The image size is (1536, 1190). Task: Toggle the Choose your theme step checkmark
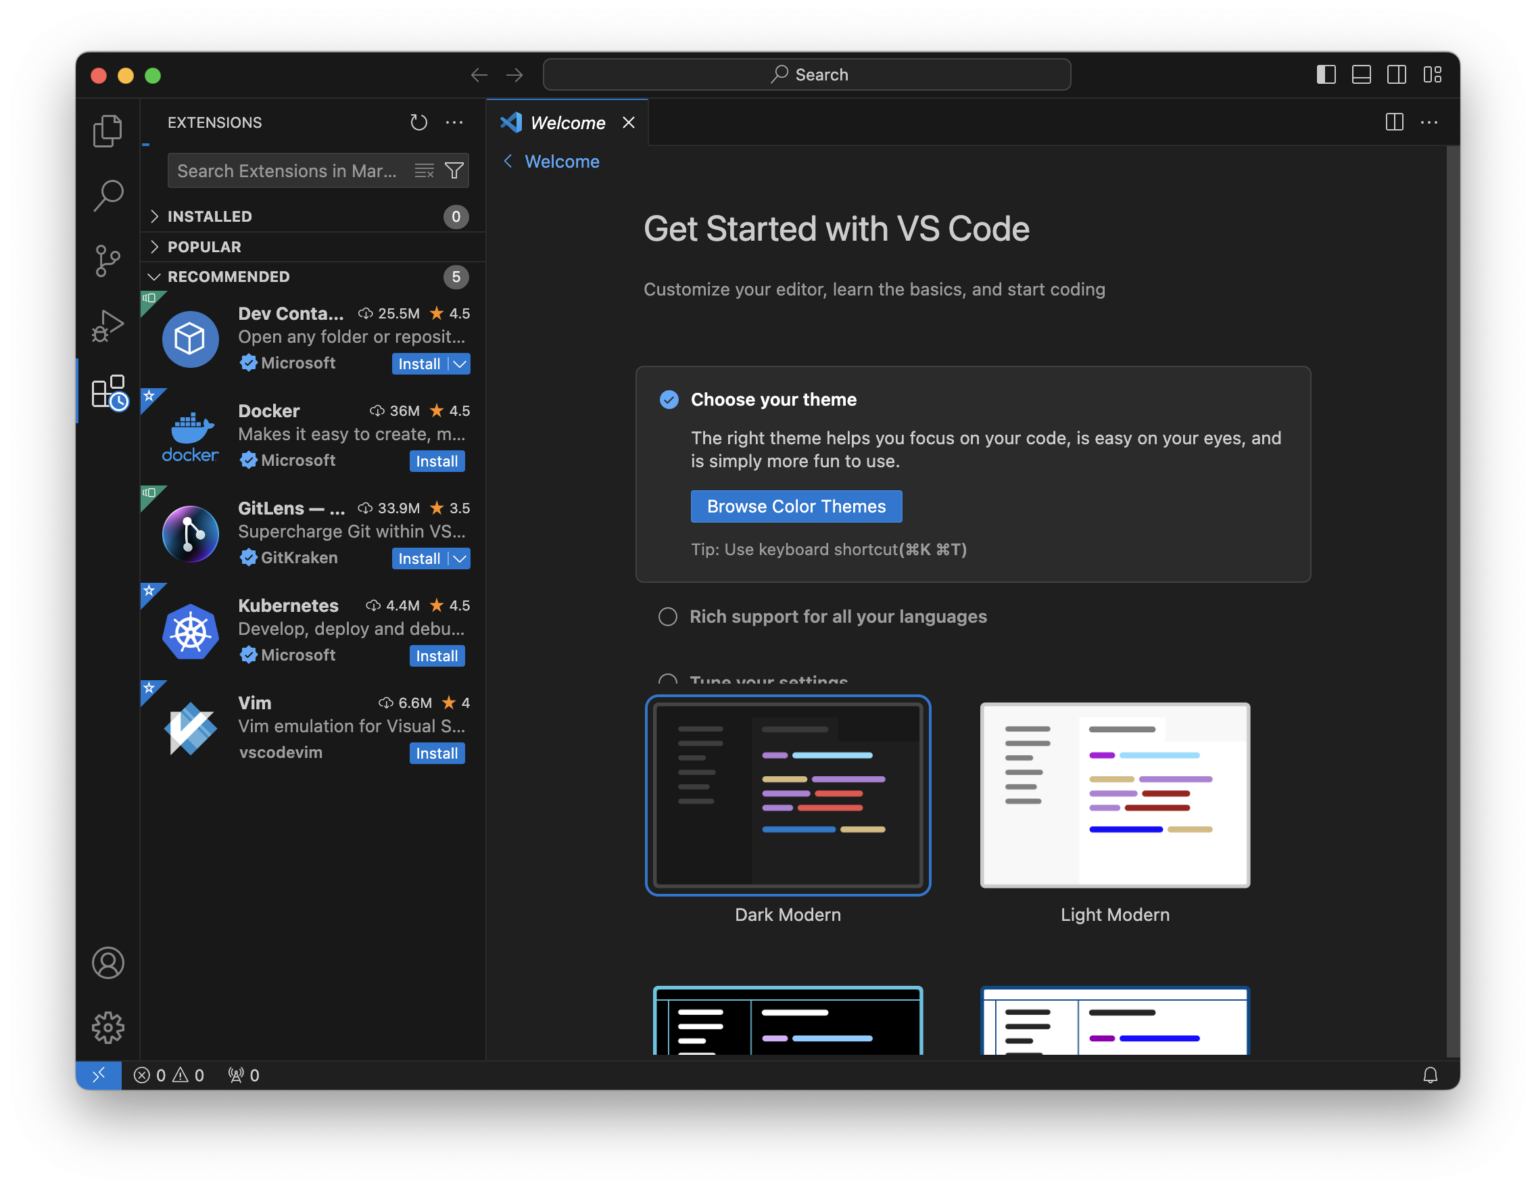668,399
